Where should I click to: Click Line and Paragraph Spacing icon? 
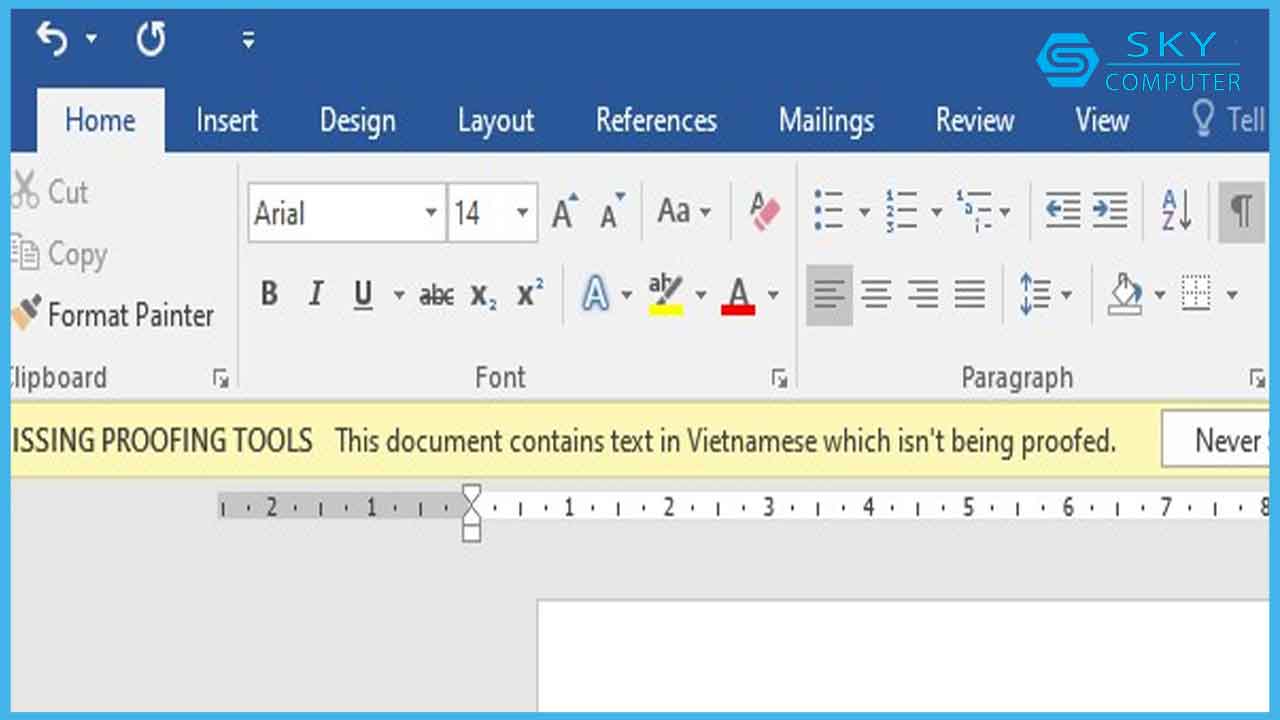[x=1034, y=295]
